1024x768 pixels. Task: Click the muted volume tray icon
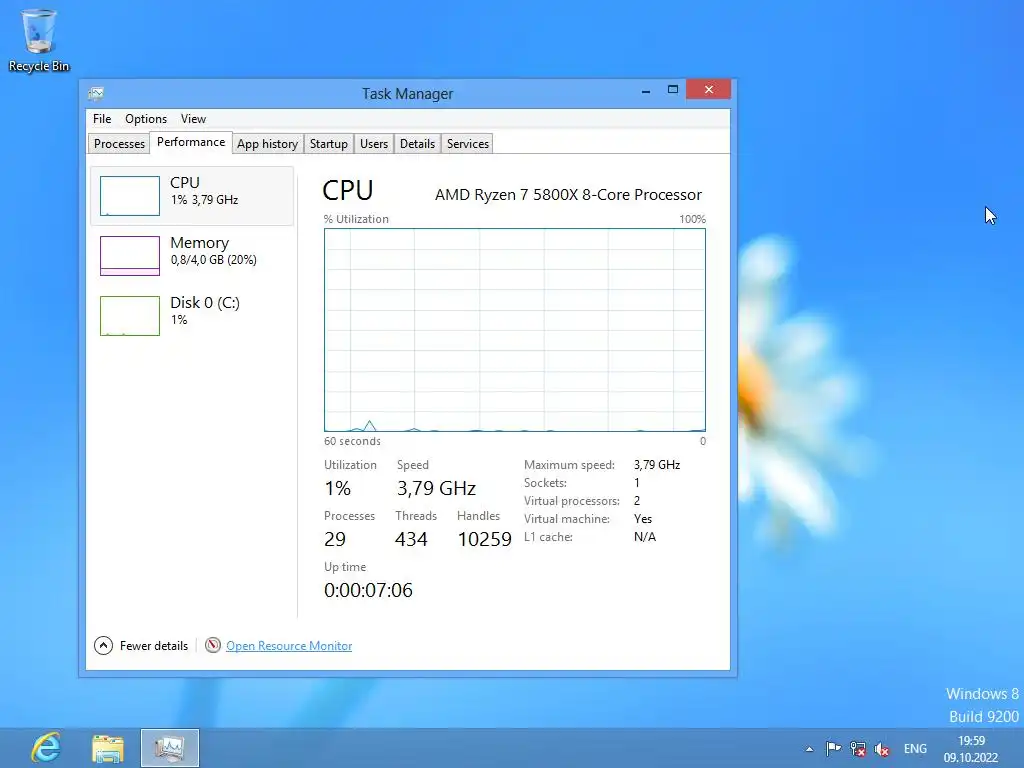[x=882, y=749]
